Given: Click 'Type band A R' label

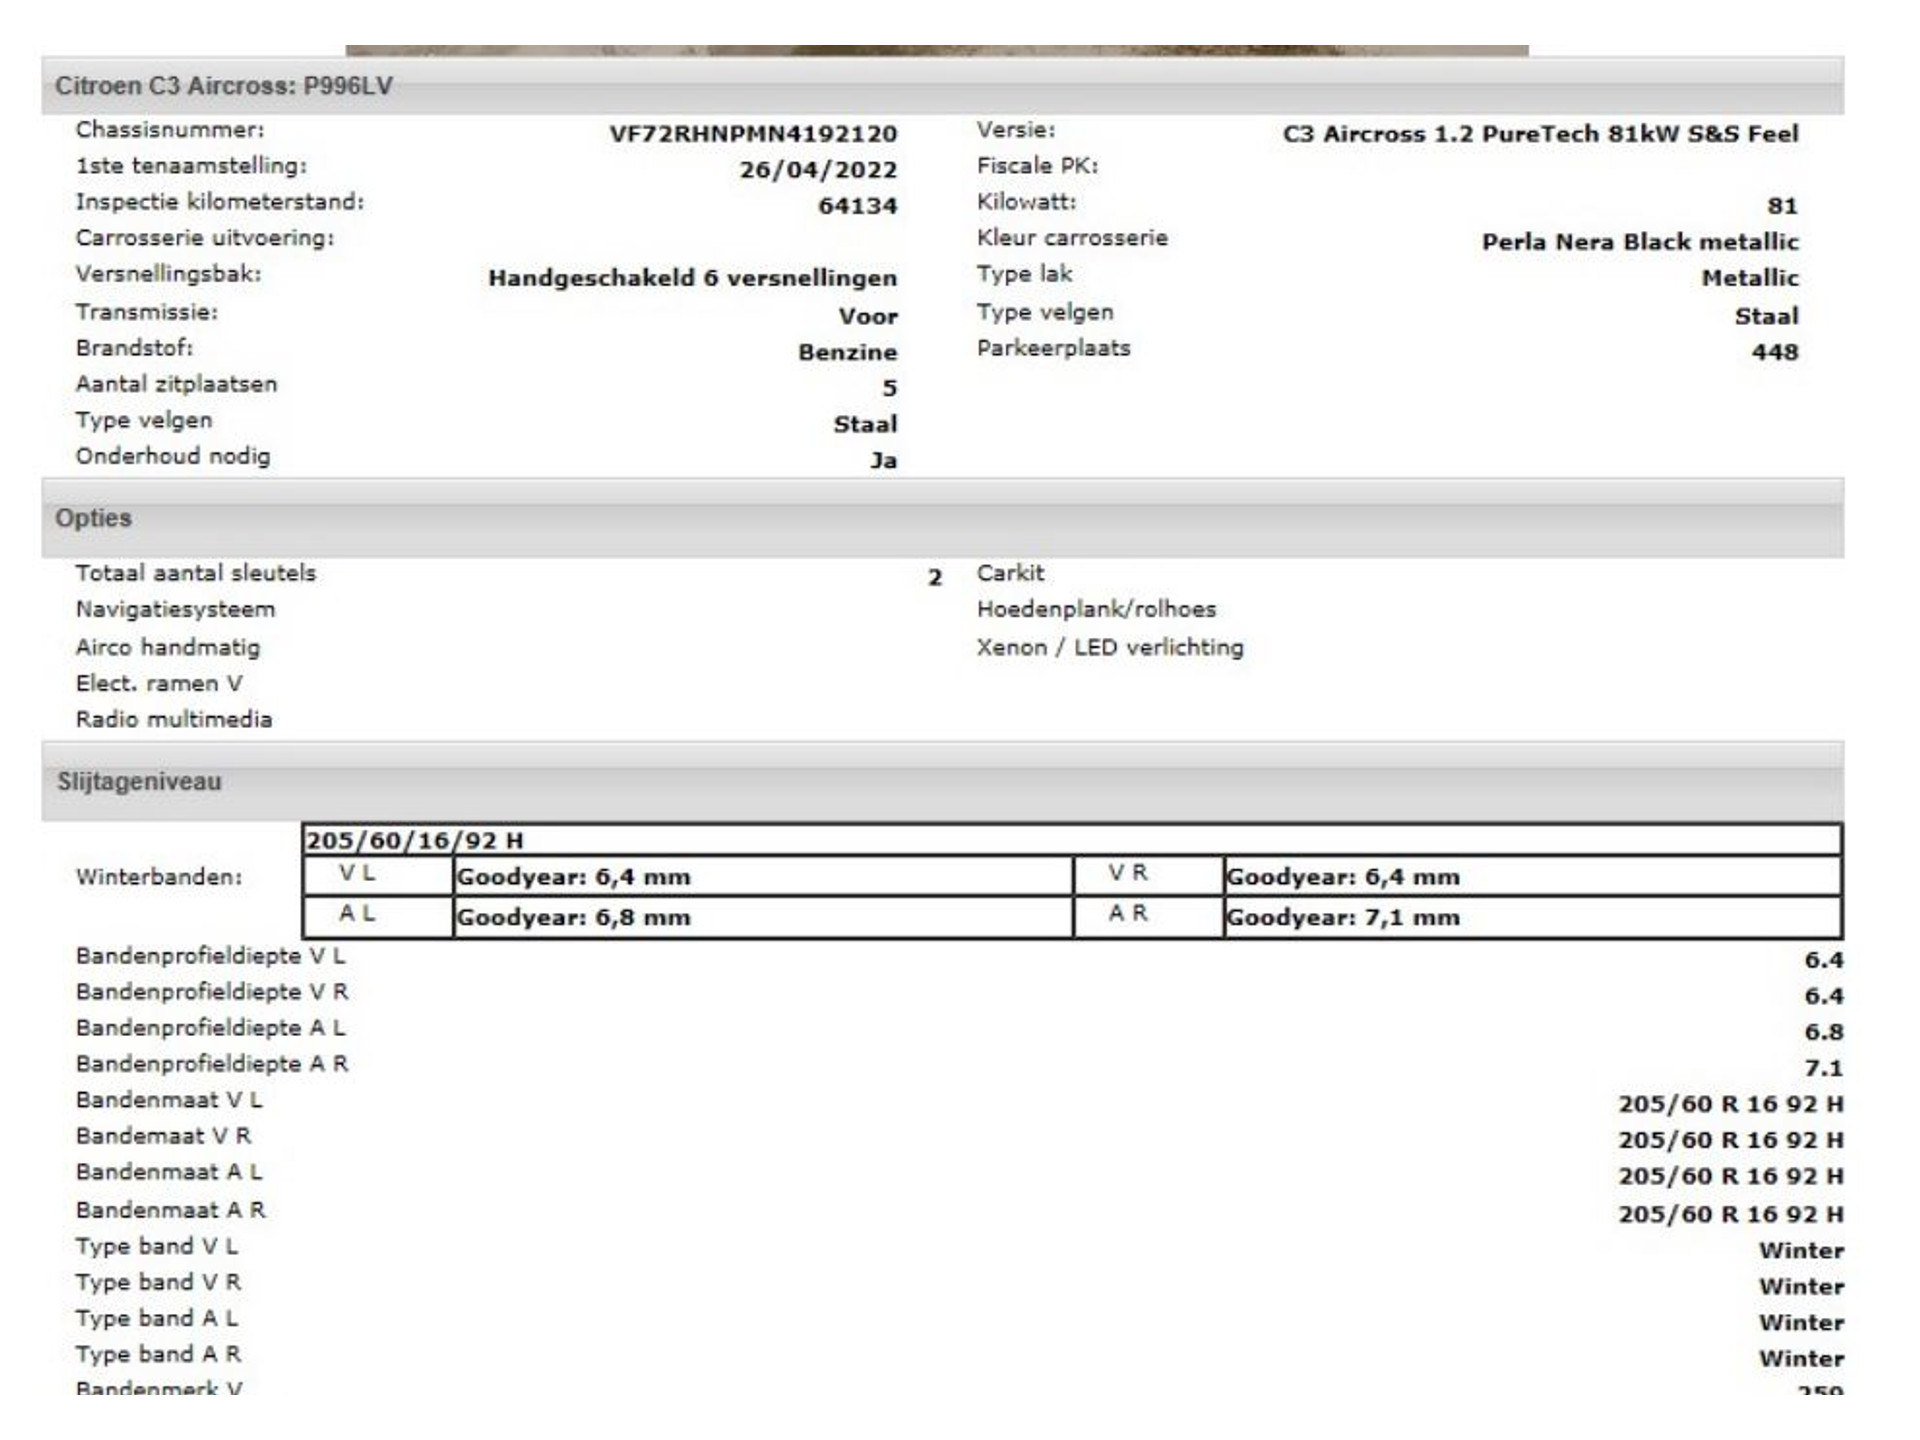Looking at the screenshot, I should tap(158, 1354).
